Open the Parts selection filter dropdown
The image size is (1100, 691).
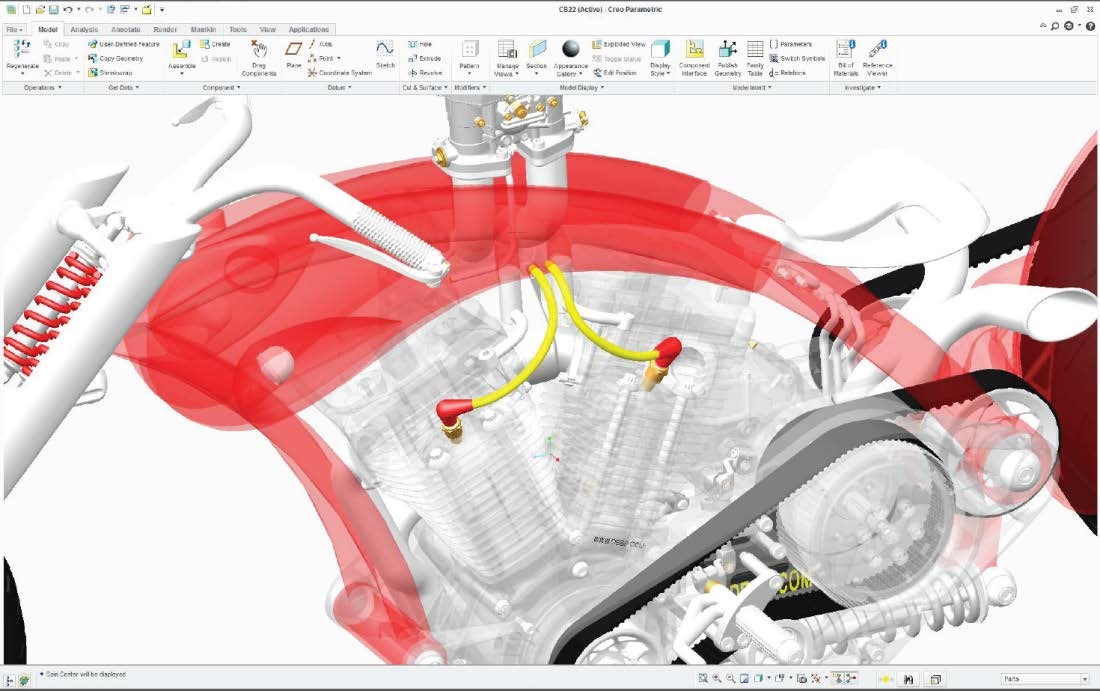(x=1044, y=680)
